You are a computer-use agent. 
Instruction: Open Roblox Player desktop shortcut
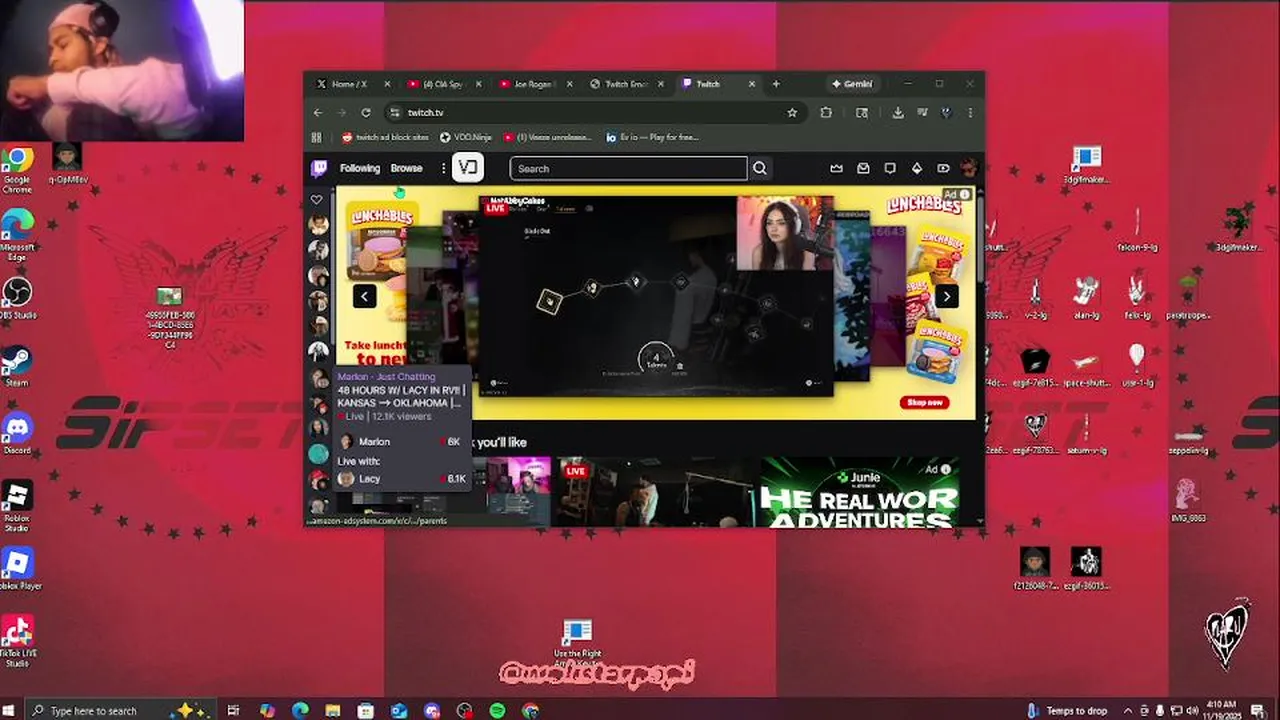pyautogui.click(x=17, y=569)
